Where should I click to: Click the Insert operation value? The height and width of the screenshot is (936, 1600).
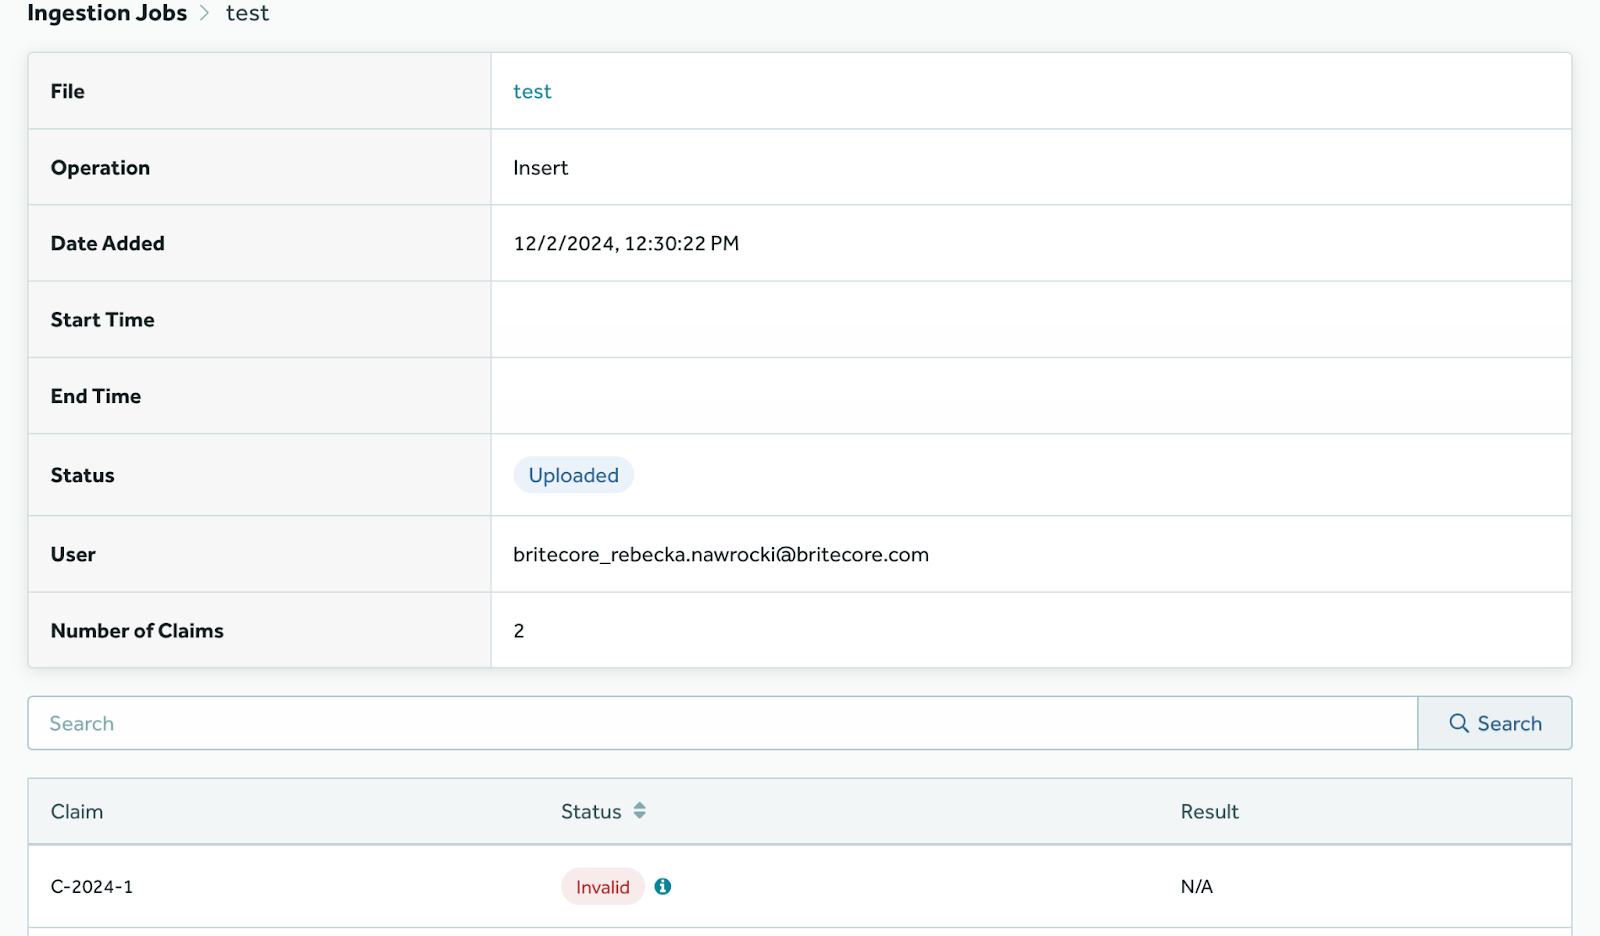(x=540, y=168)
